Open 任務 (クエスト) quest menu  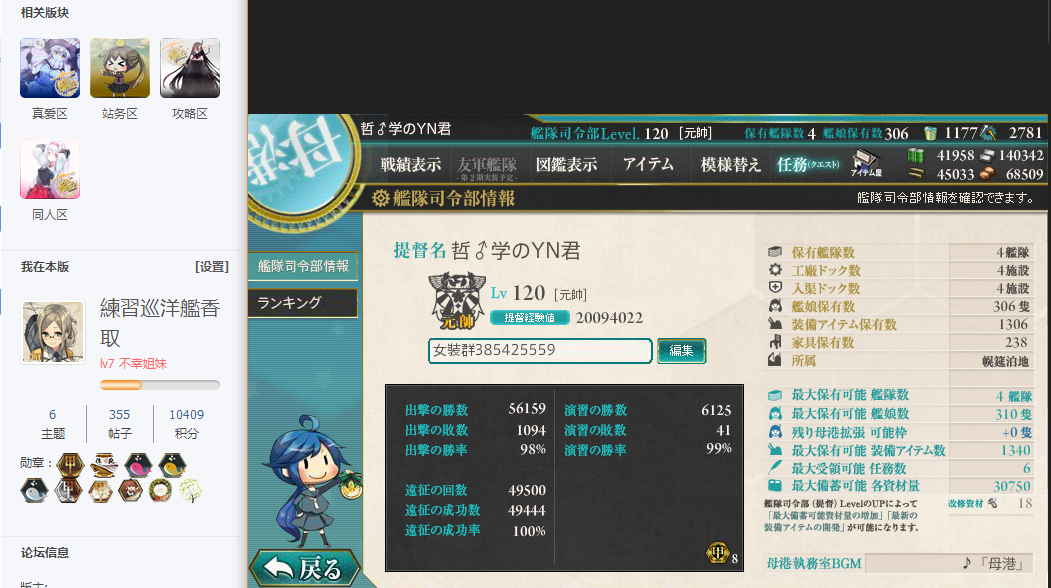click(x=808, y=164)
